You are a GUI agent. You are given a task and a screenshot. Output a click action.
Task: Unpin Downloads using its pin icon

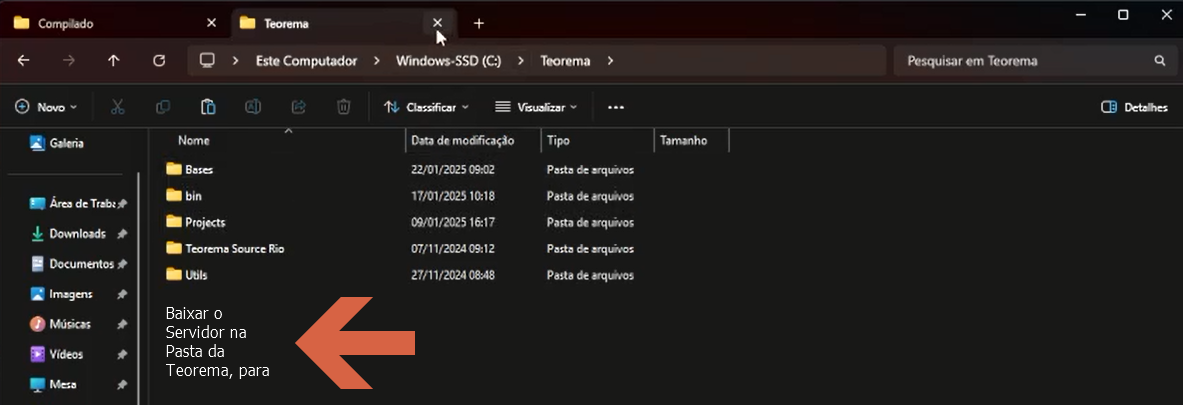(122, 235)
